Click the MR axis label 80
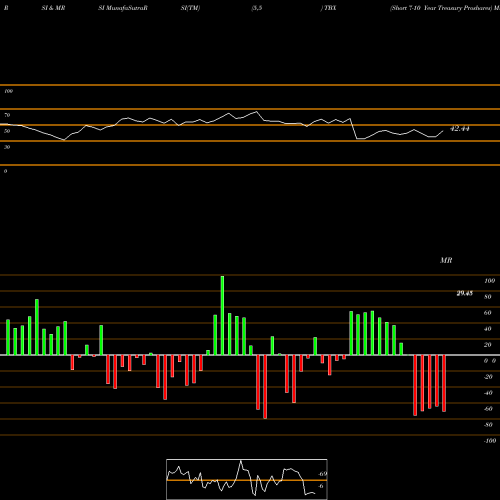The image size is (500, 500). tap(488, 297)
